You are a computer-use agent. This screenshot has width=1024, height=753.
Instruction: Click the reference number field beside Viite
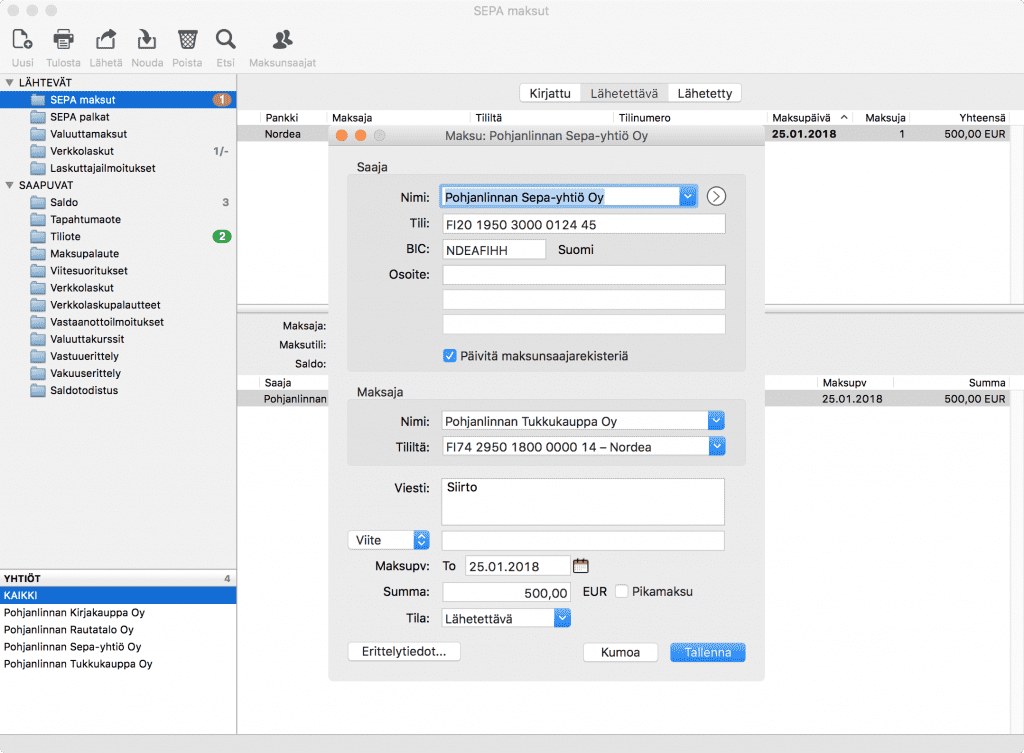pyautogui.click(x=583, y=541)
